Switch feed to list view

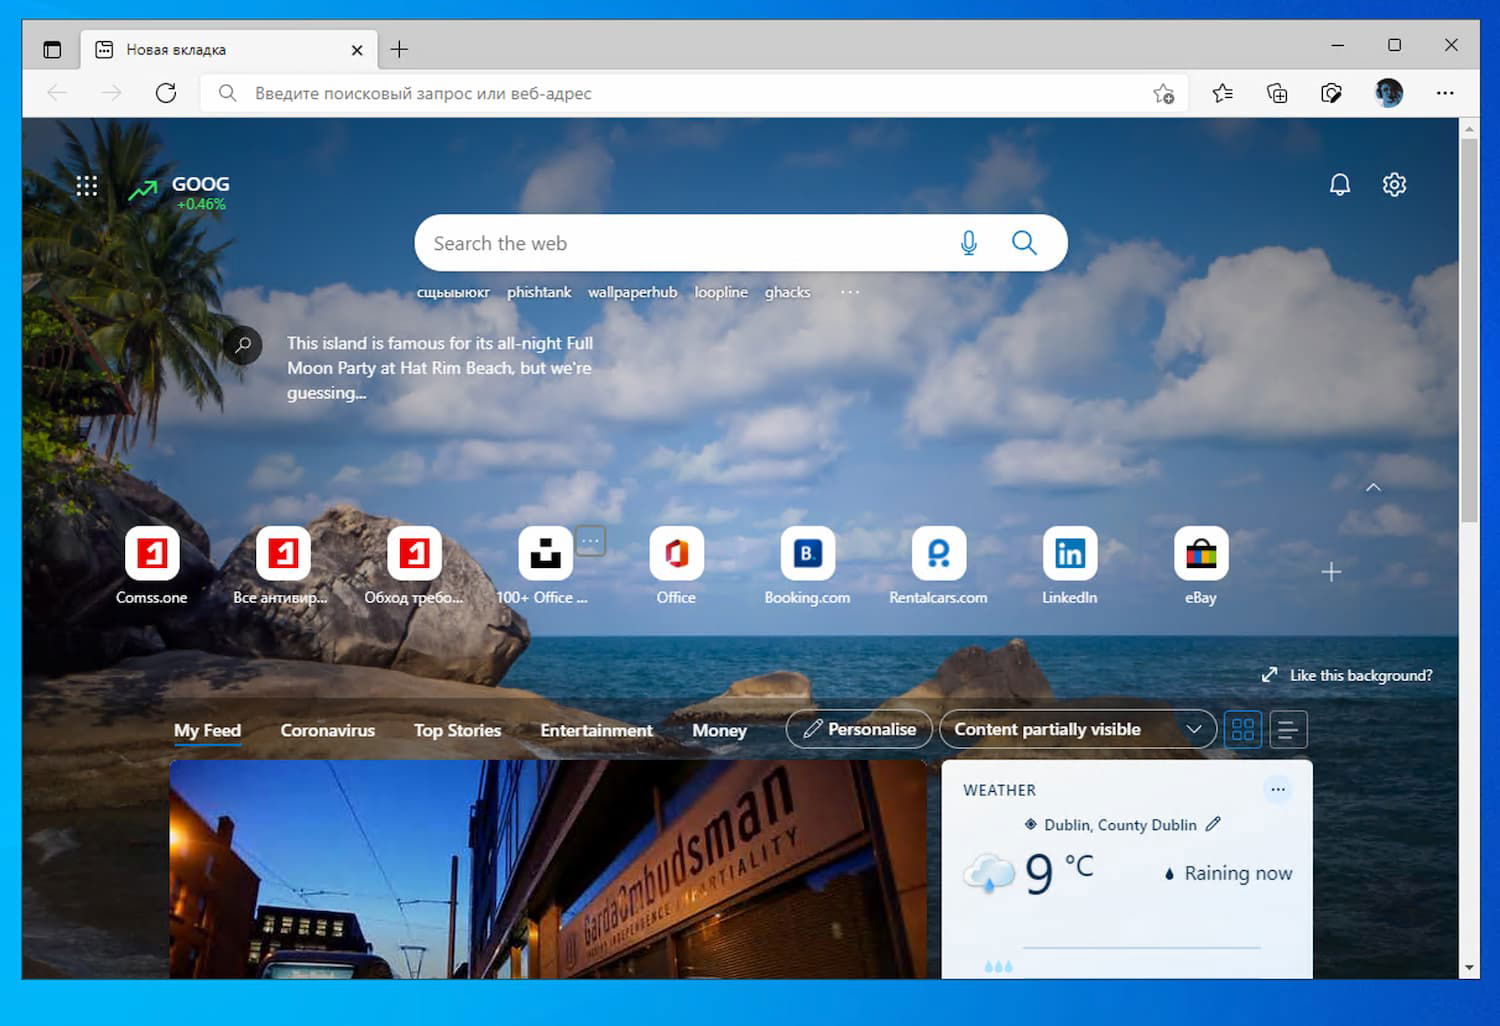(x=1288, y=729)
